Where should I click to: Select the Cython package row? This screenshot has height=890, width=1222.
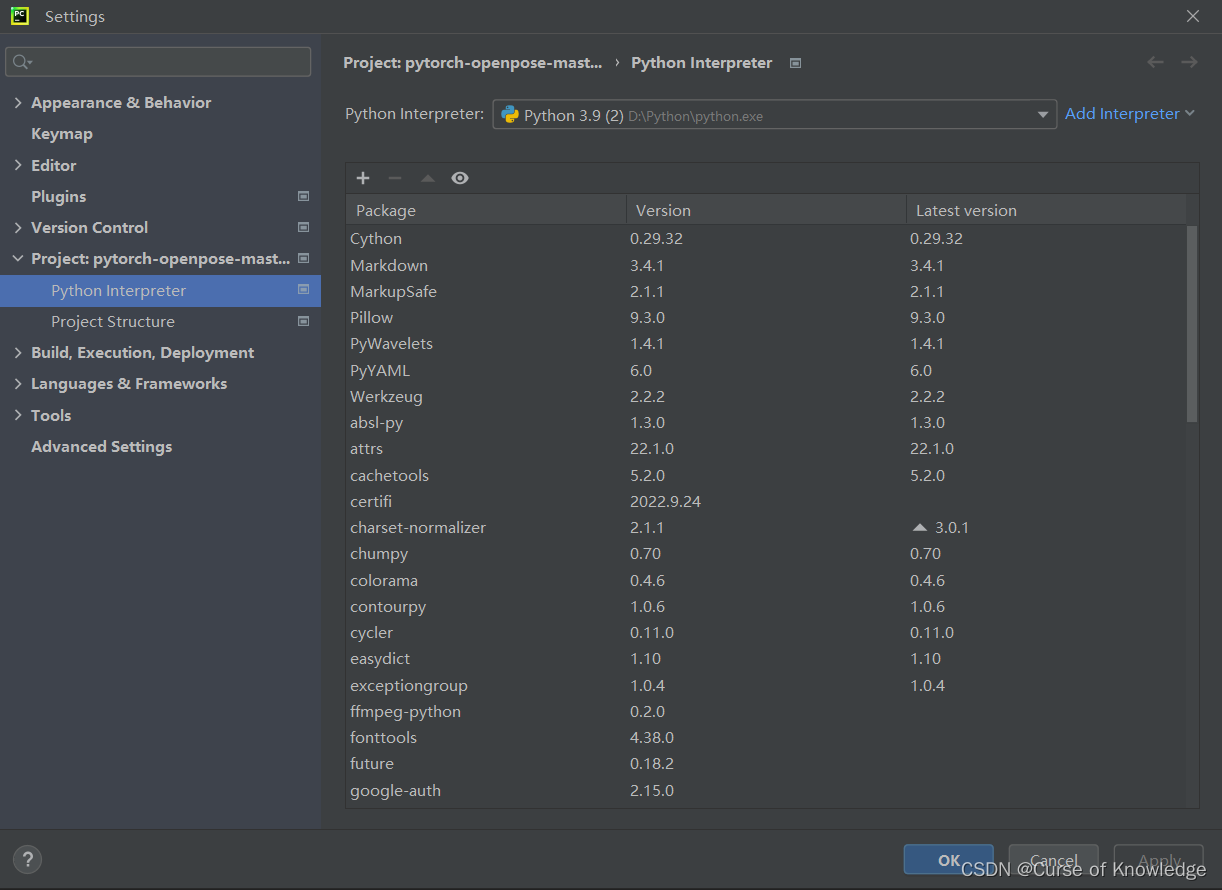[x=766, y=238]
